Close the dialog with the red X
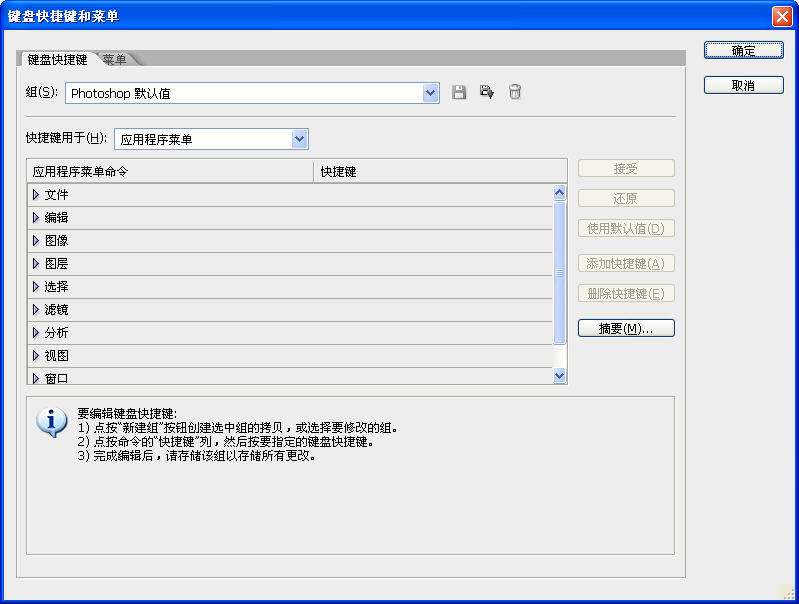This screenshot has width=799, height=604. point(782,16)
